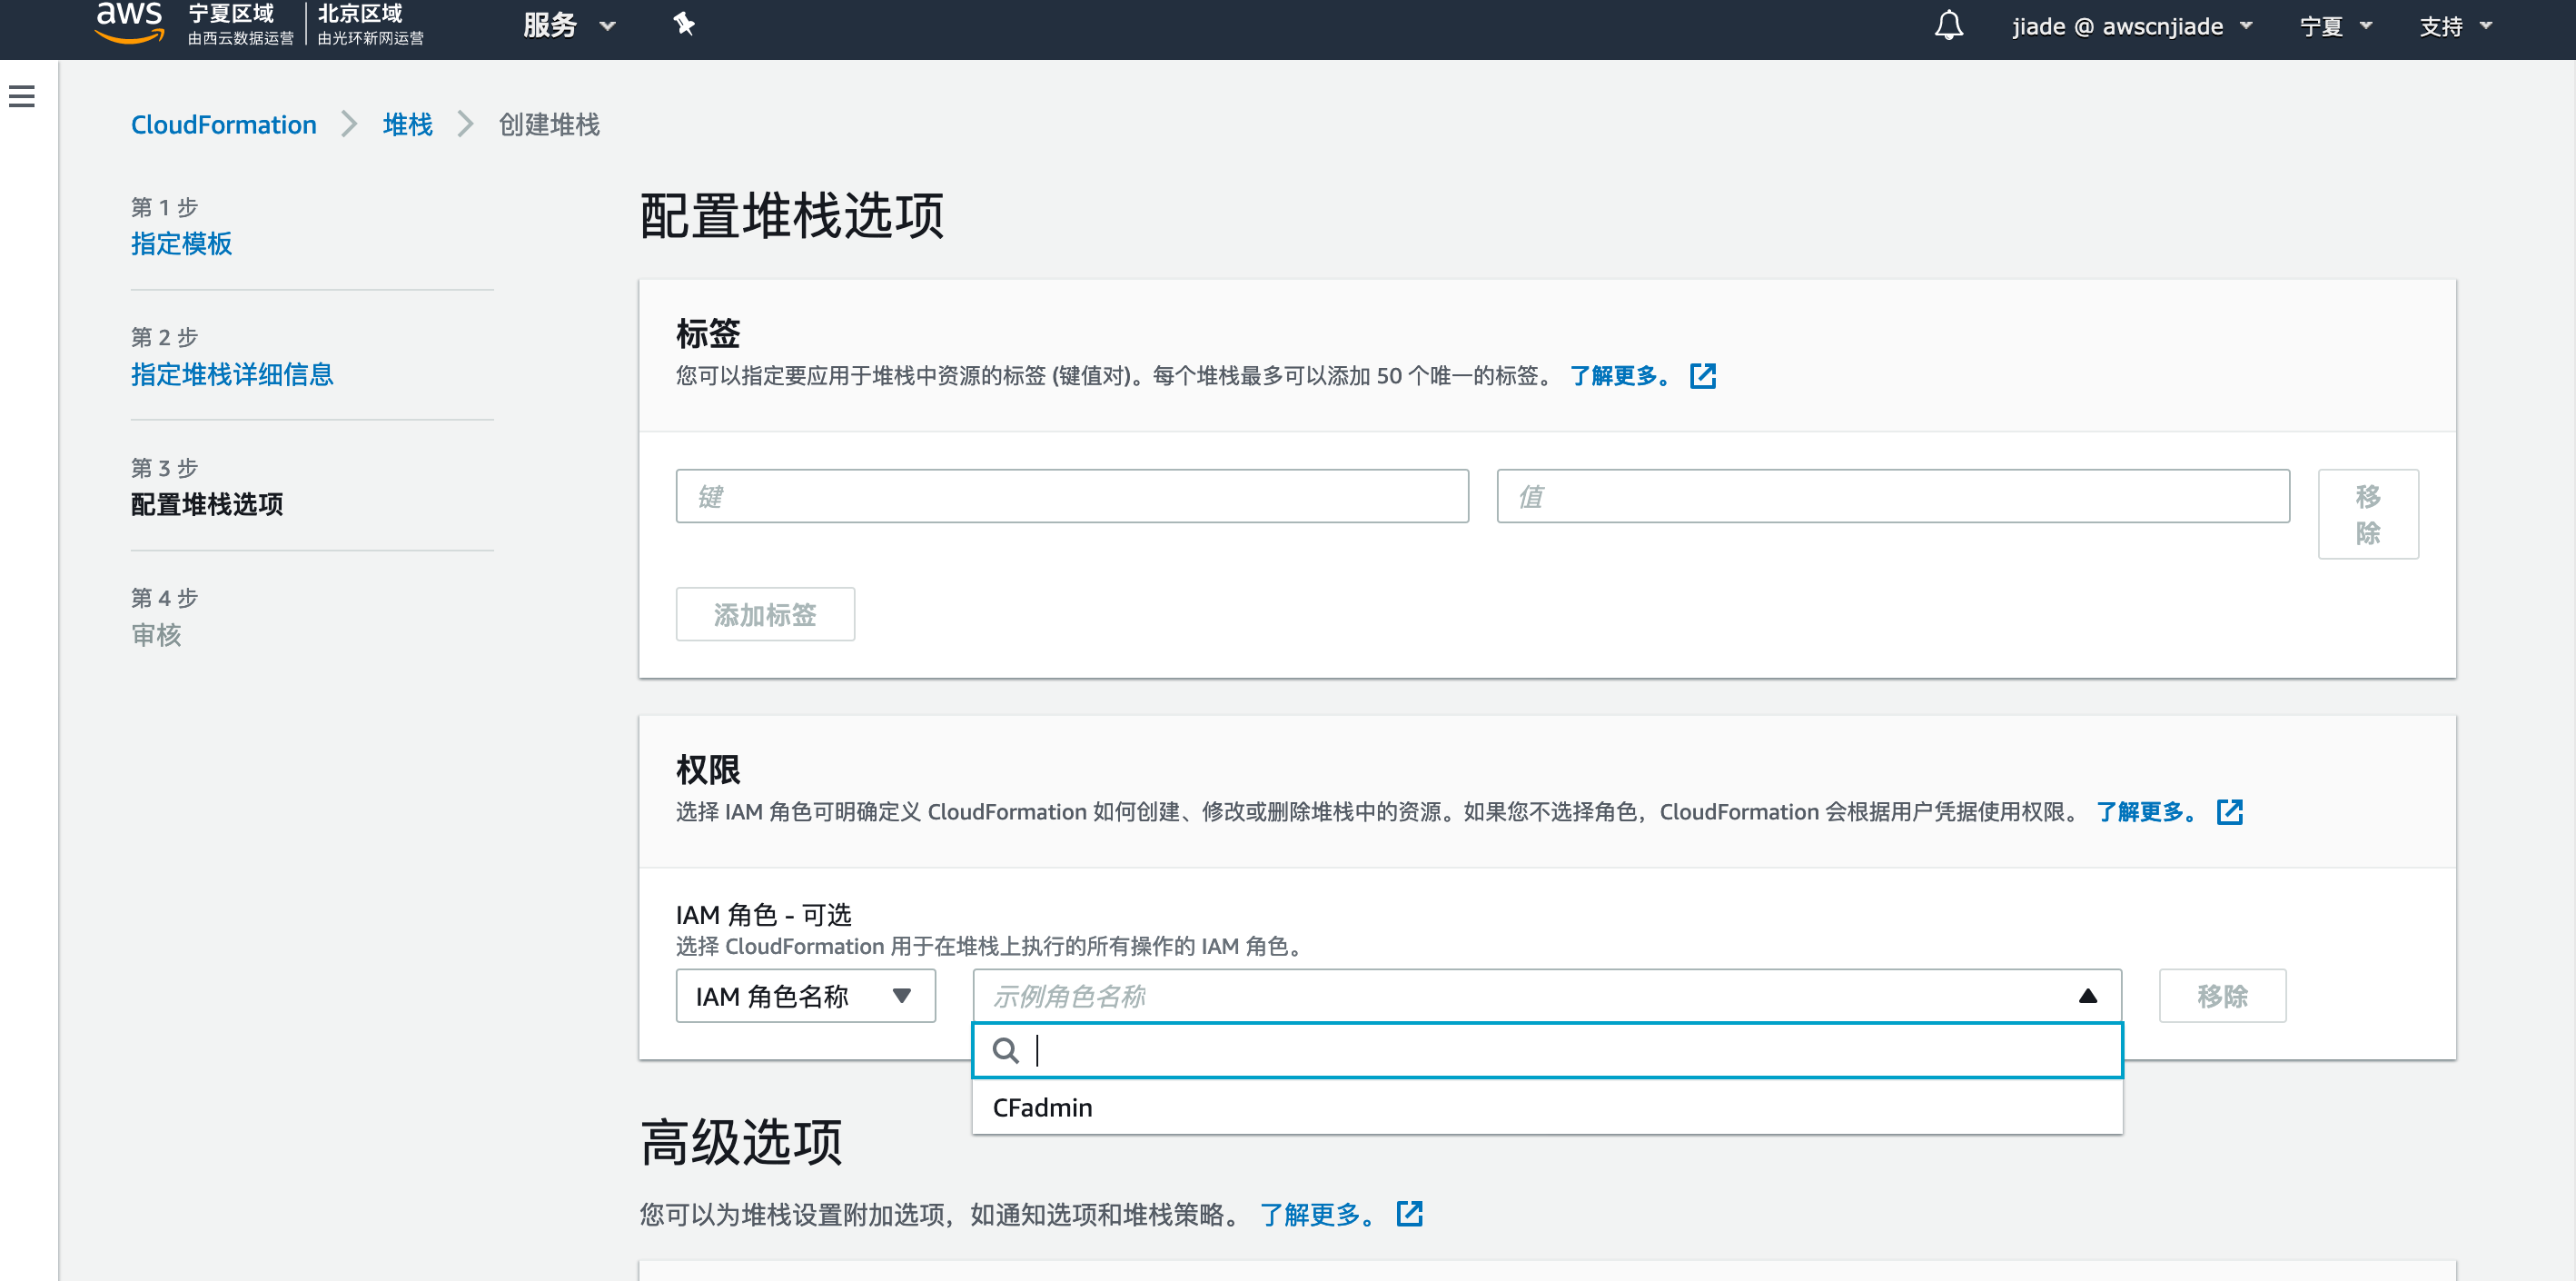
Task: Click 移除 button next to IAM role
Action: pyautogui.click(x=2221, y=996)
